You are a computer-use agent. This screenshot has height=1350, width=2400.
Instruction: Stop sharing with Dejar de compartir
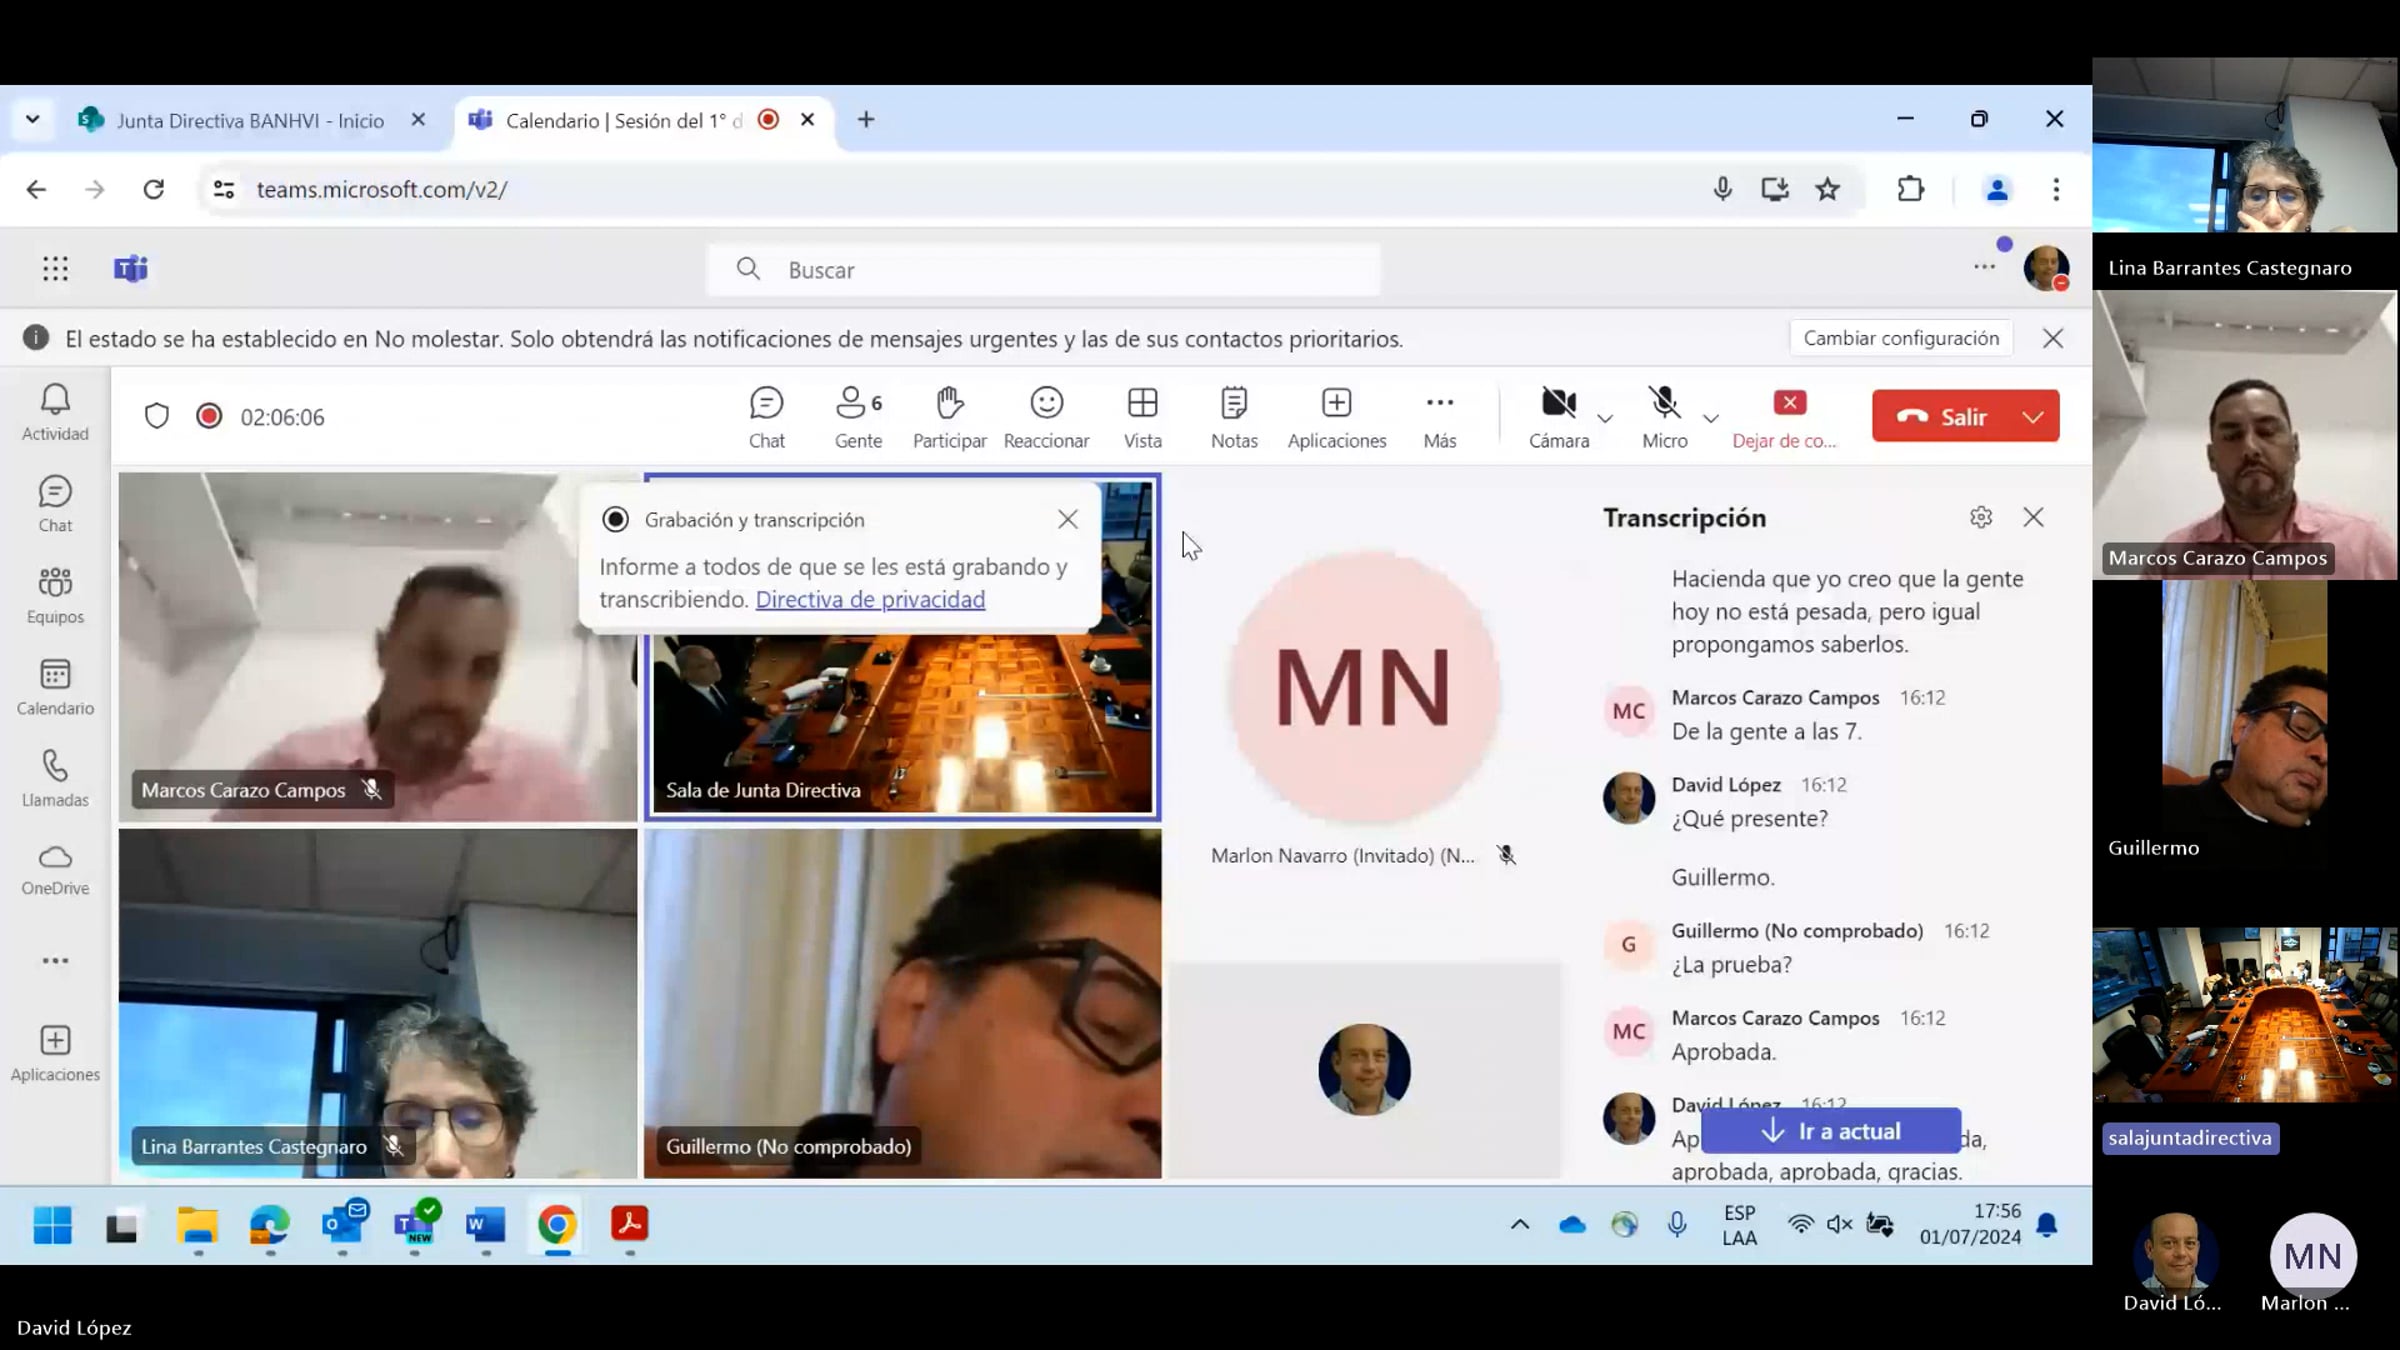[1785, 418]
